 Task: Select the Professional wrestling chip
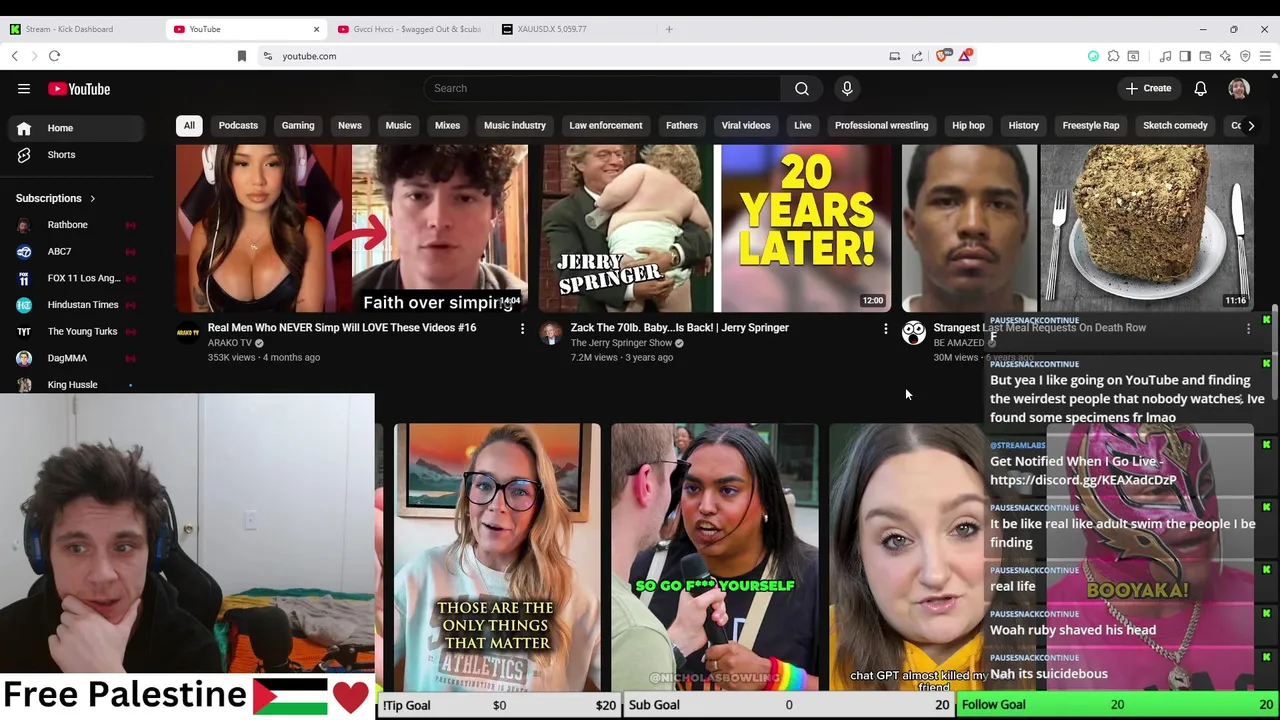(882, 125)
